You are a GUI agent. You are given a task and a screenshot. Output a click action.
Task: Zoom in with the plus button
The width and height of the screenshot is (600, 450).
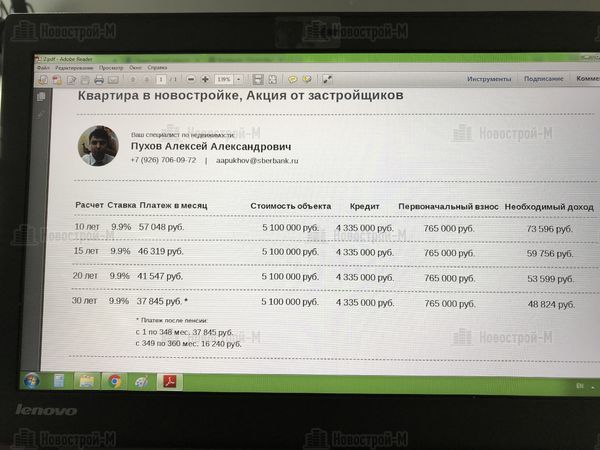[205, 79]
